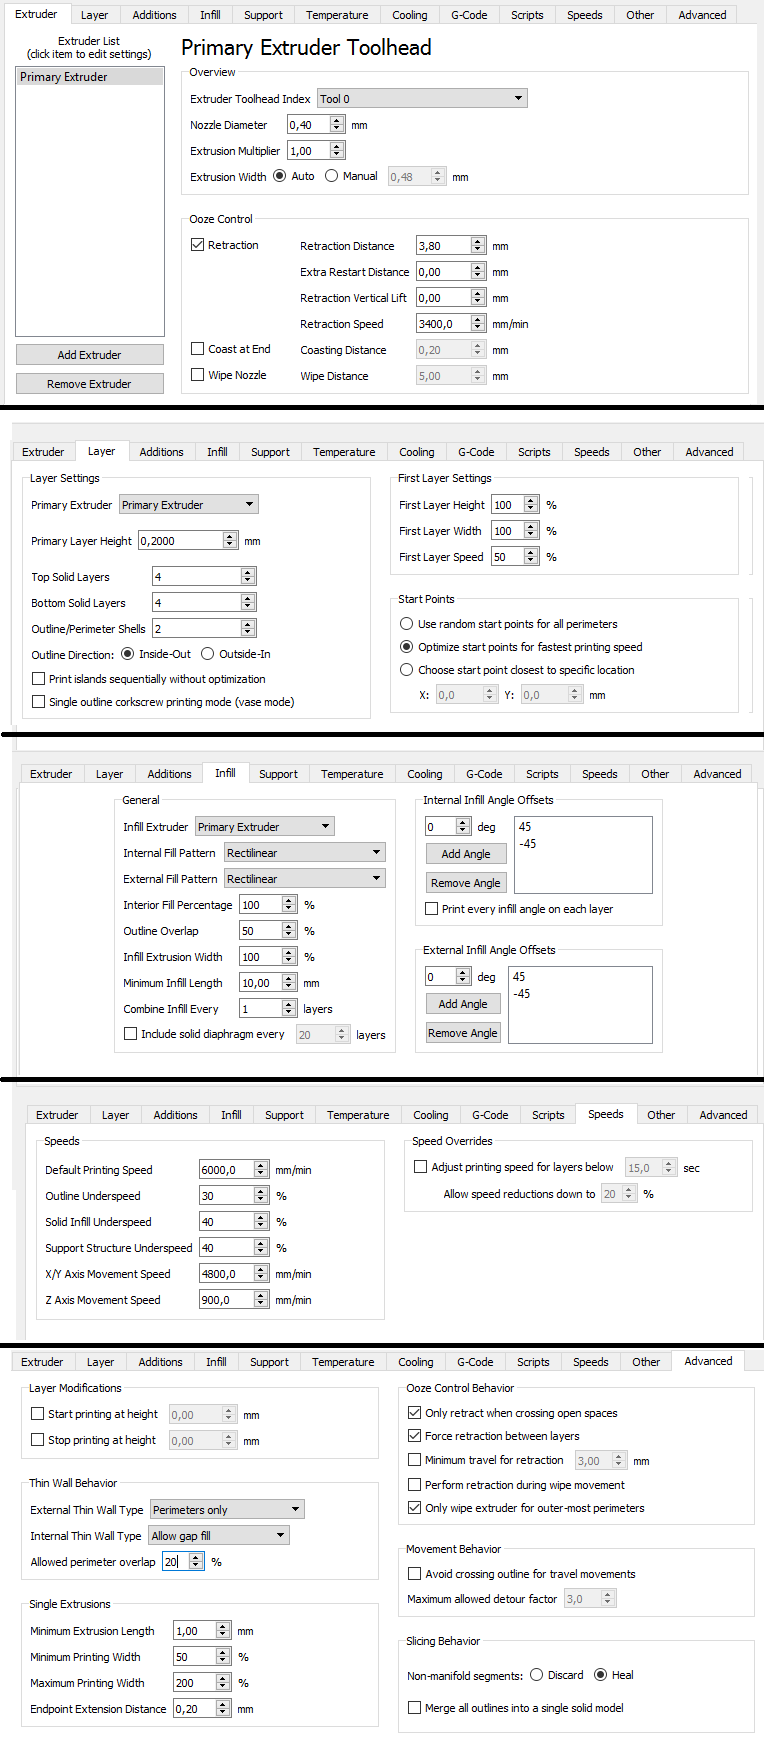This screenshot has height=1740, width=764.
Task: Click the Interior Fill Percentage field
Action: coord(260,905)
